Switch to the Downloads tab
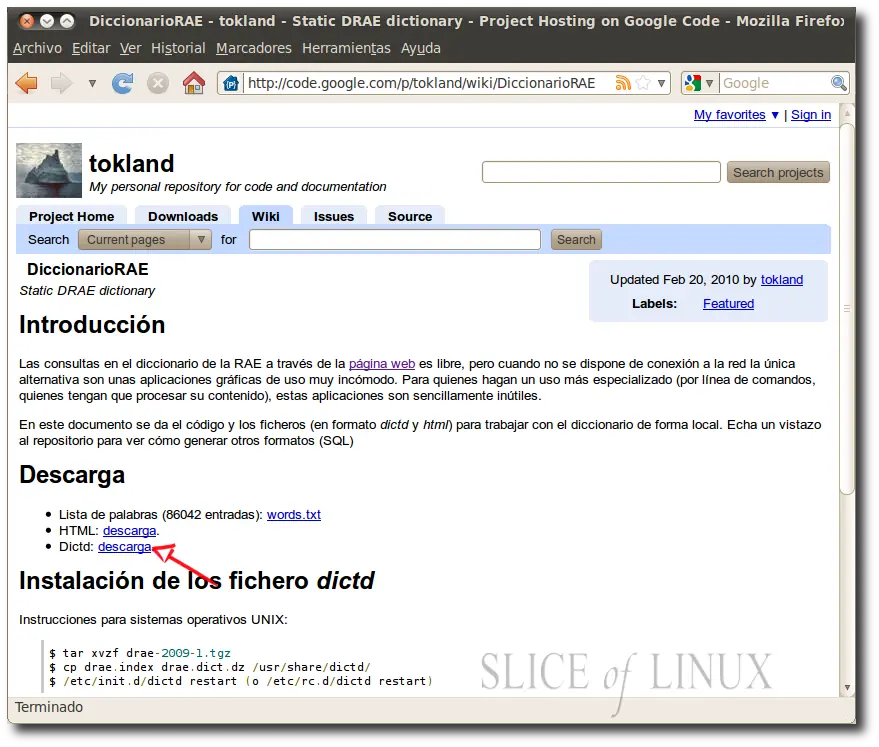Image resolution: width=879 pixels, height=747 pixels. pos(183,216)
